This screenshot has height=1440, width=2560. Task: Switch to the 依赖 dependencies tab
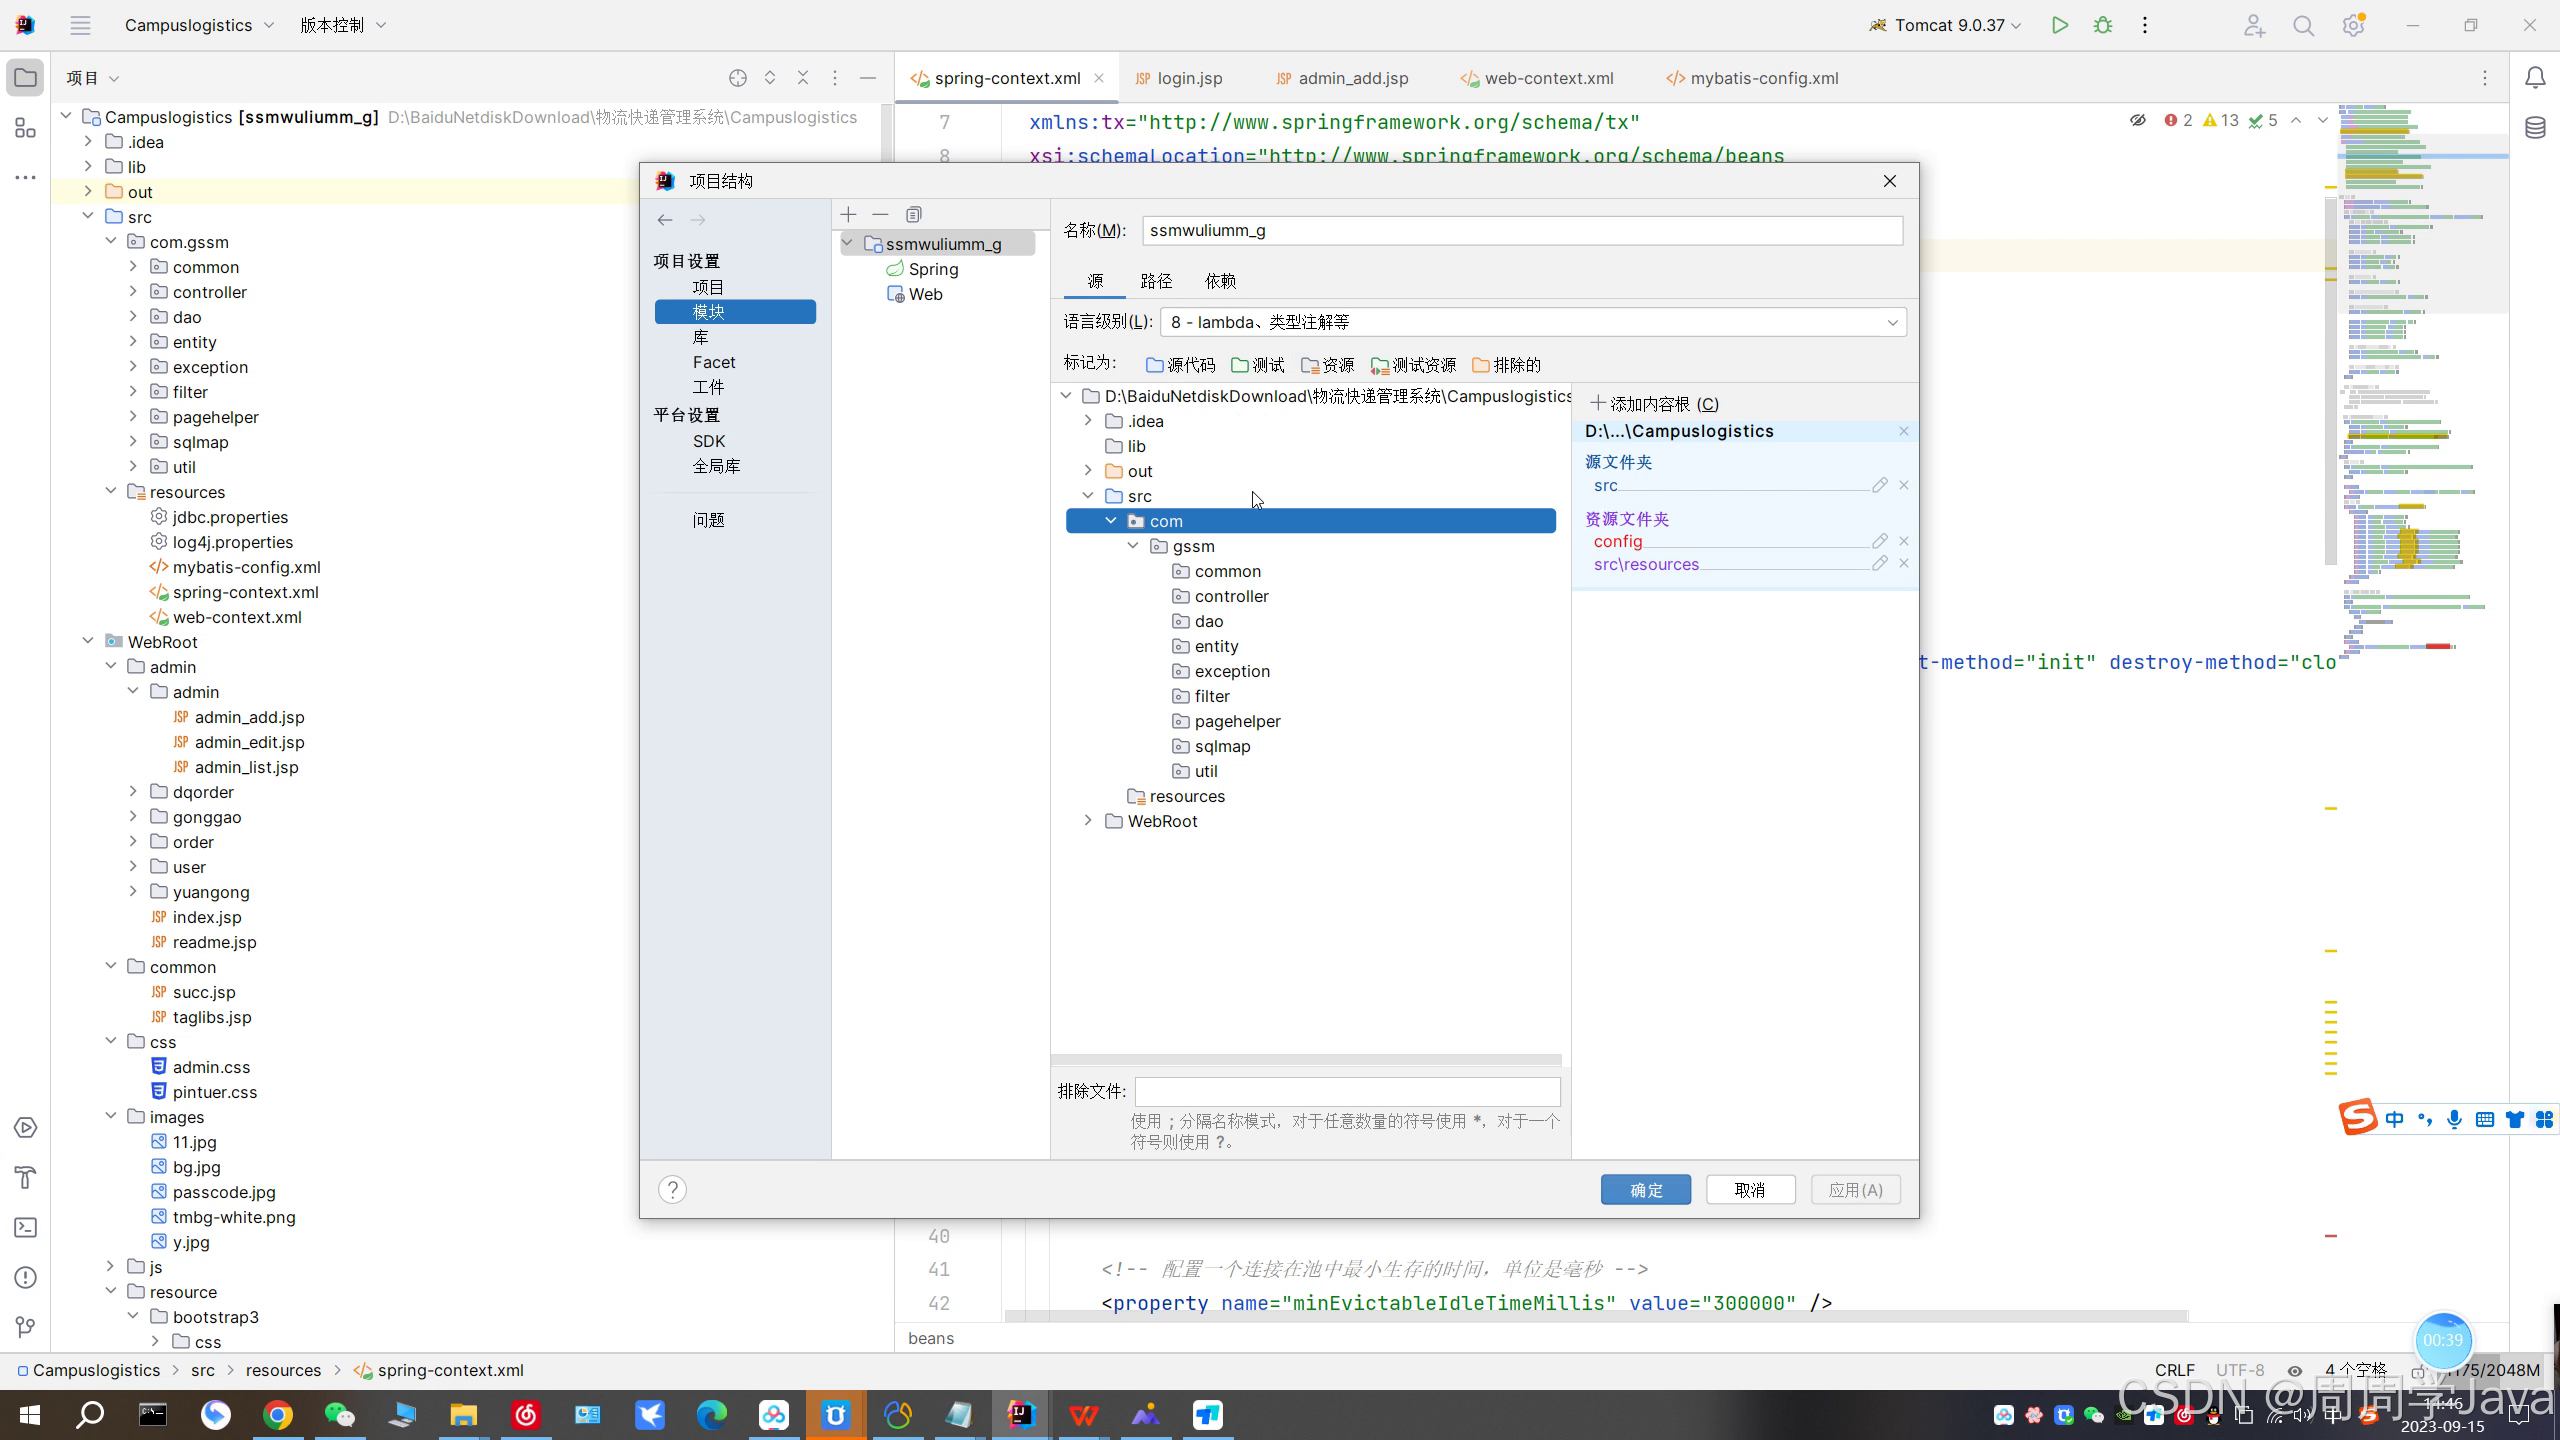(x=1220, y=281)
